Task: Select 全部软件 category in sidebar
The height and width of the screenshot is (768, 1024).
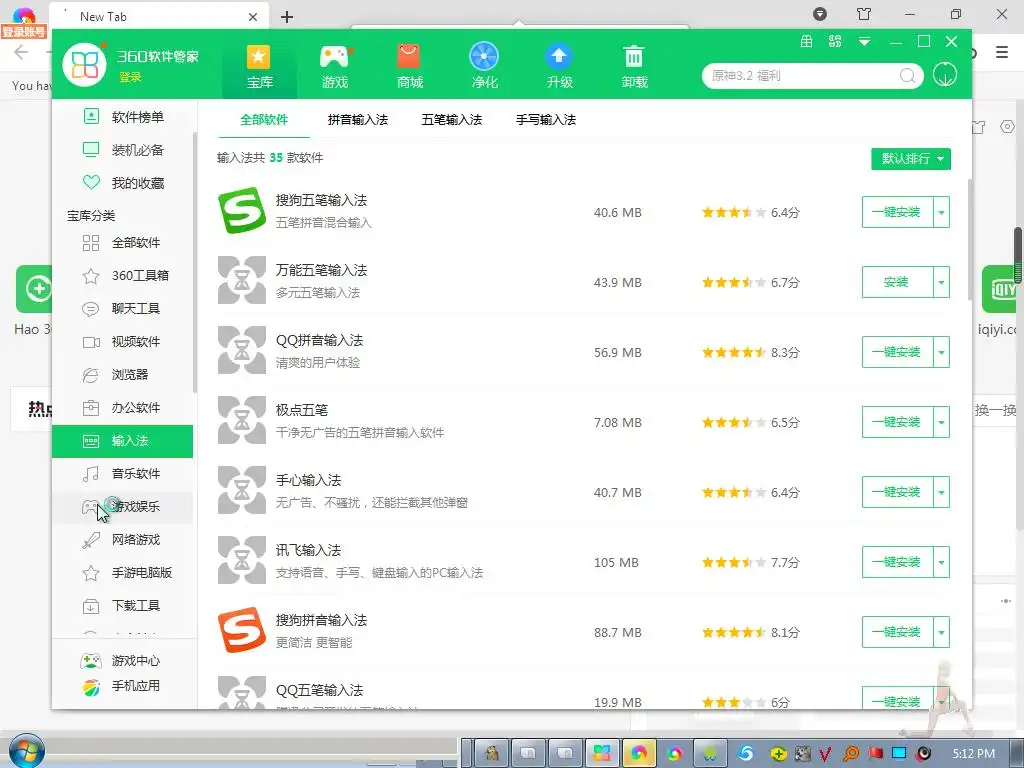Action: (124, 243)
